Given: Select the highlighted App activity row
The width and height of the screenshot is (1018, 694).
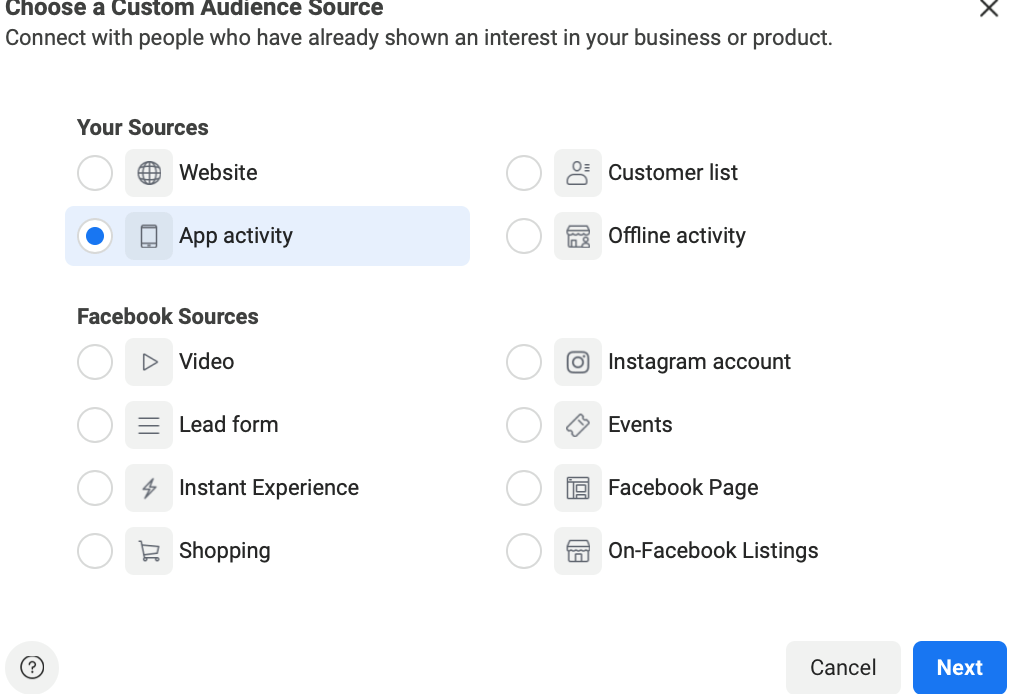Looking at the screenshot, I should tap(267, 235).
